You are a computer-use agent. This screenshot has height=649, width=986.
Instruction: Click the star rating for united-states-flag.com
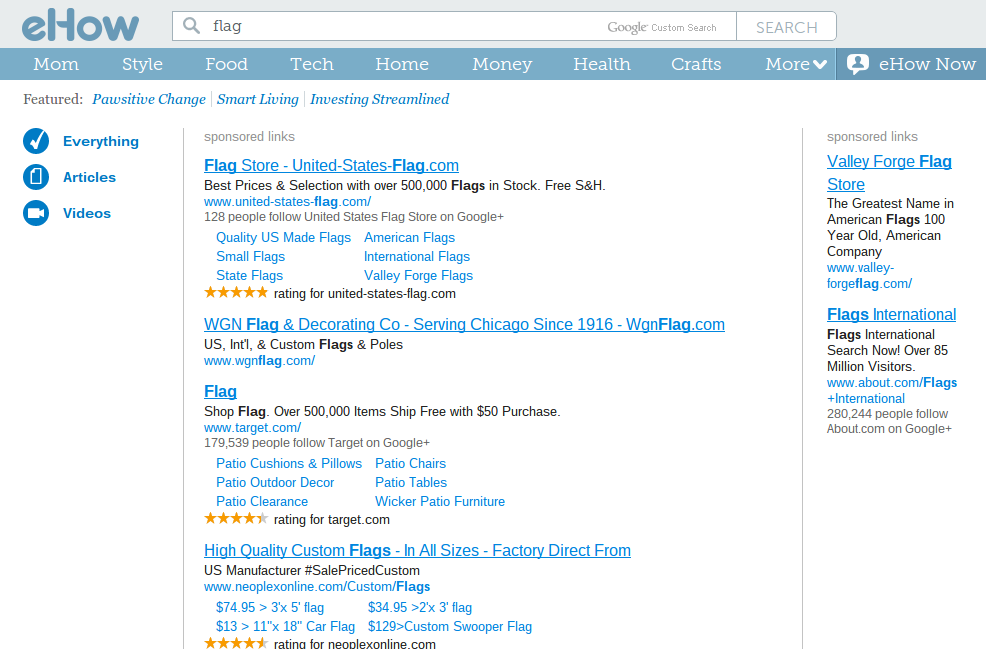point(237,291)
